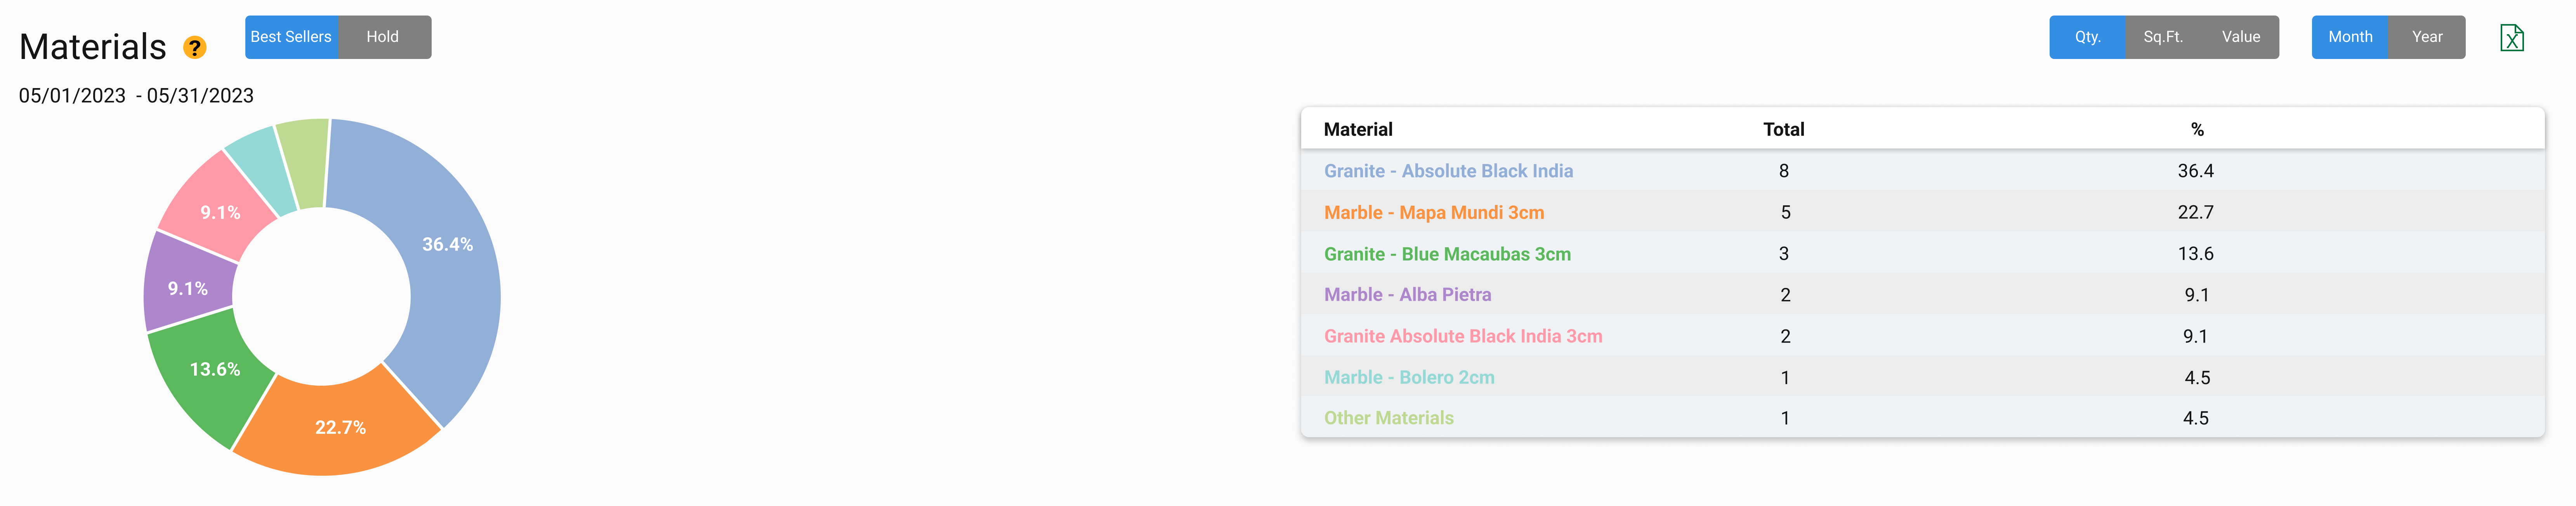Open Granite - Absolute Black India row
2576x506 pixels.
click(1922, 171)
